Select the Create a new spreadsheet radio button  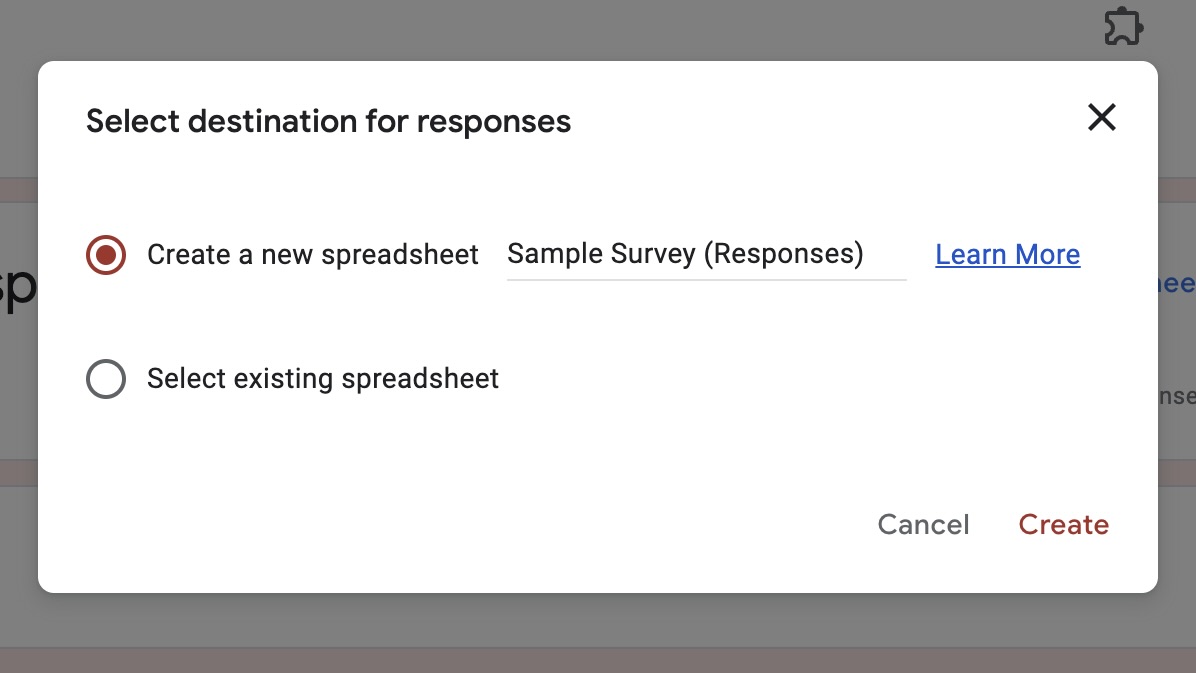(x=106, y=255)
